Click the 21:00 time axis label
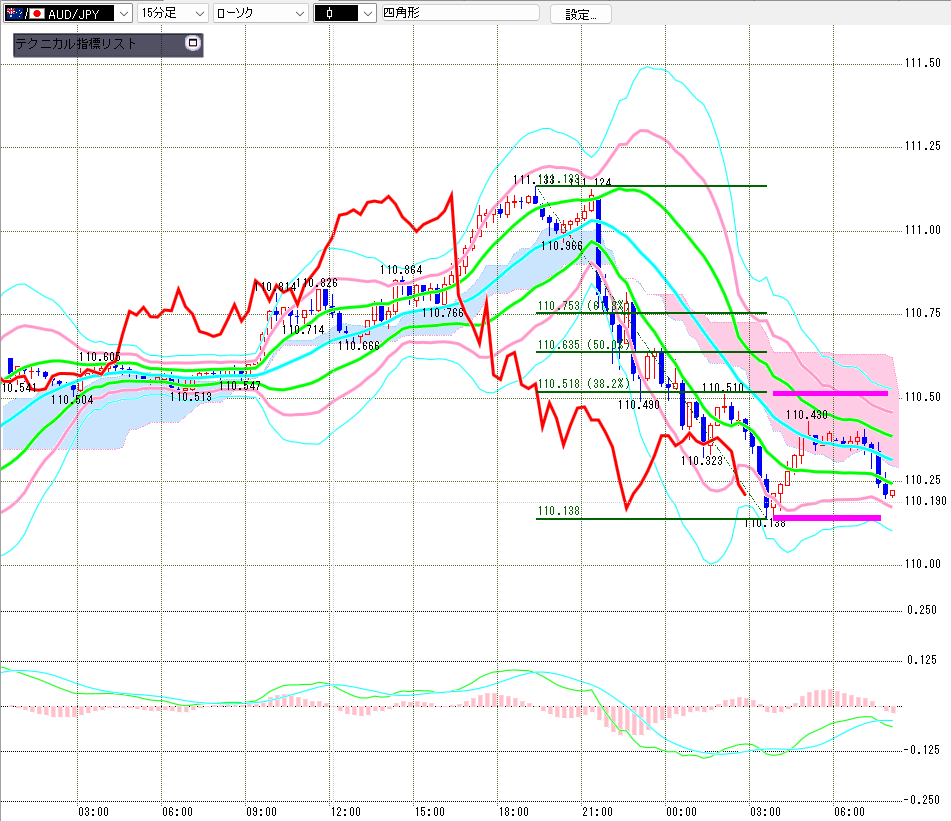This screenshot has height=821, width=951. pyautogui.click(x=597, y=812)
